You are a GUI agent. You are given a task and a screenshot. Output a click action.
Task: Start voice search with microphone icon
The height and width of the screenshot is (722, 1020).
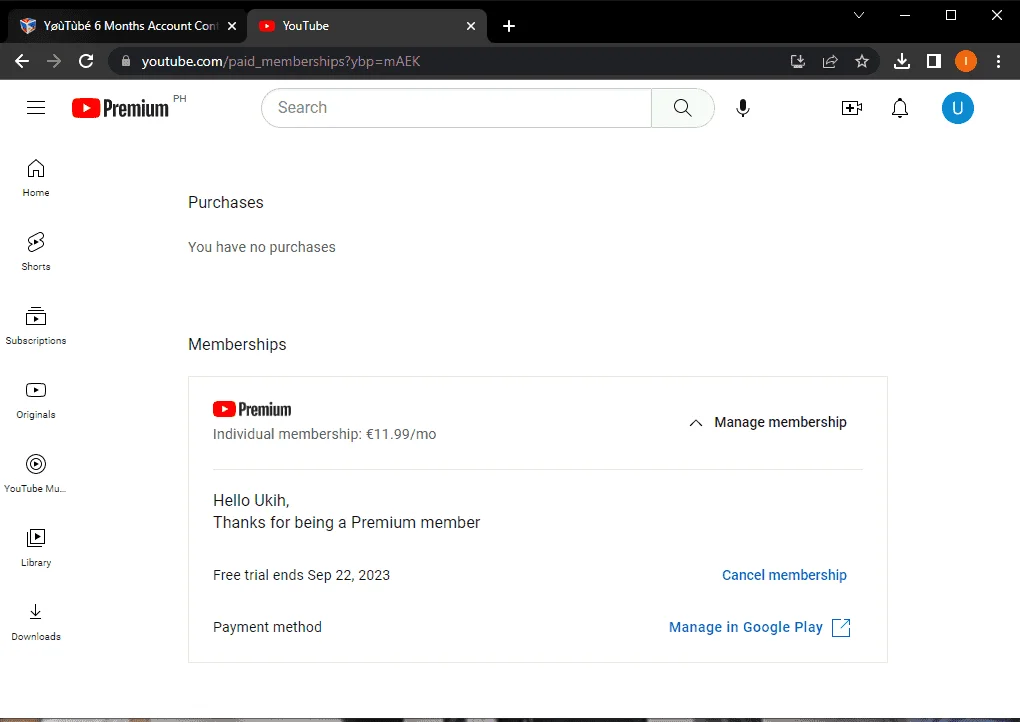click(x=743, y=108)
